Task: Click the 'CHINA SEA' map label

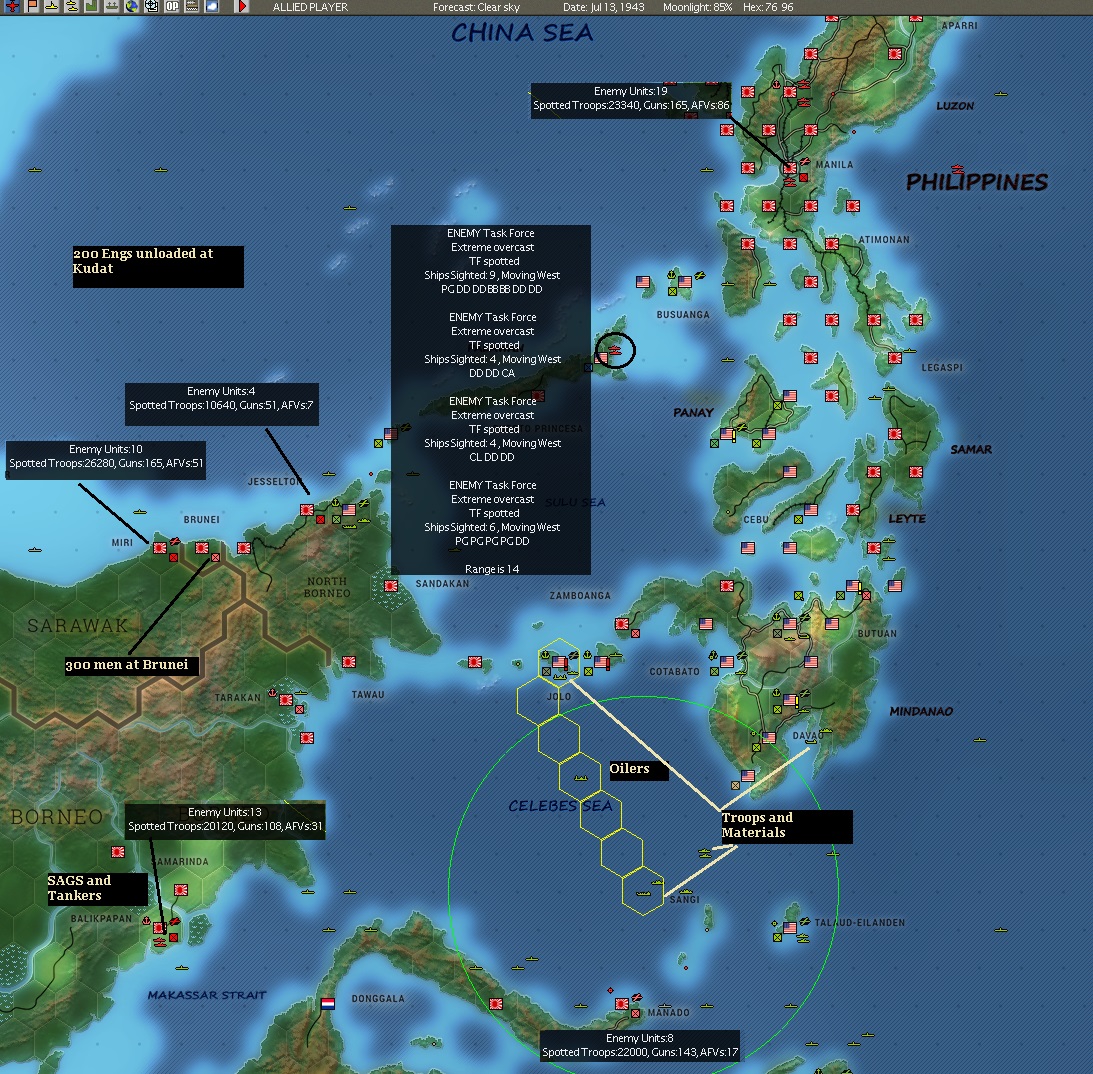Action: tap(522, 33)
